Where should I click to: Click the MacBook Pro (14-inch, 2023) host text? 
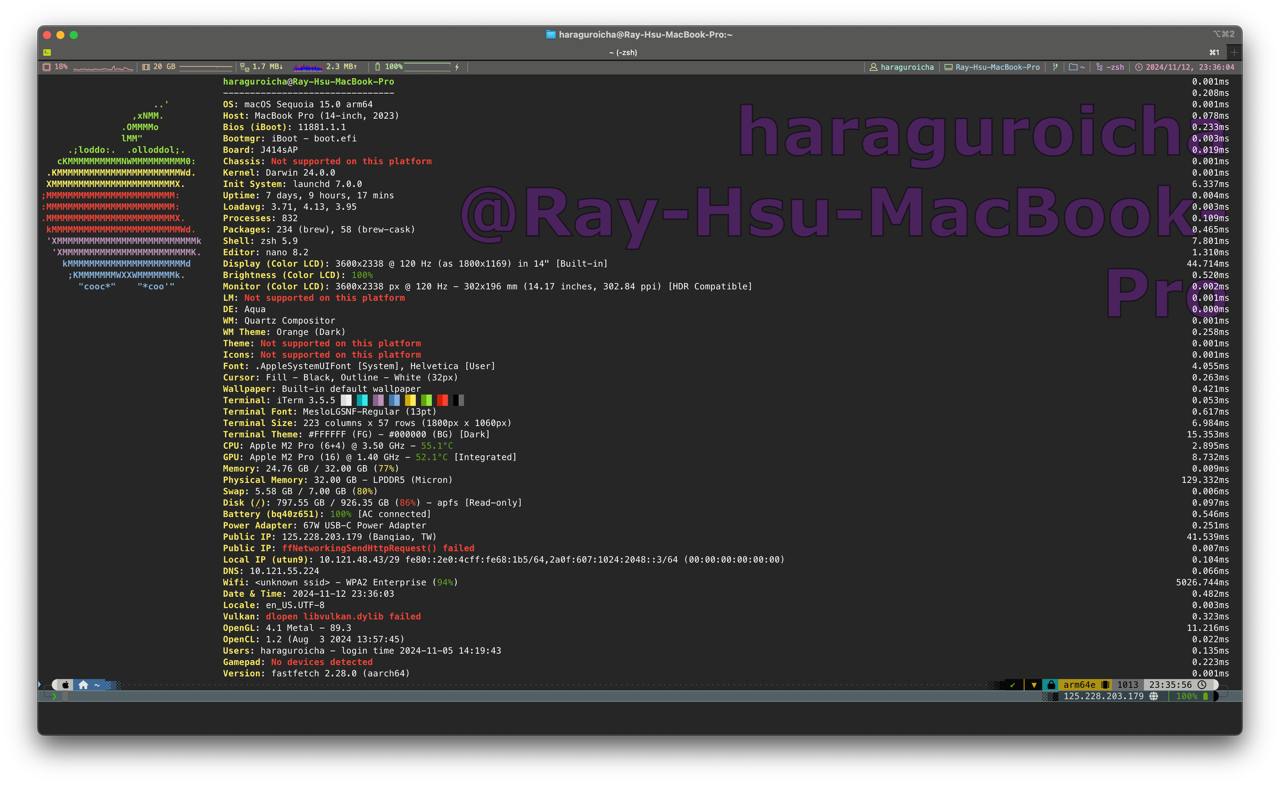pyautogui.click(x=326, y=115)
